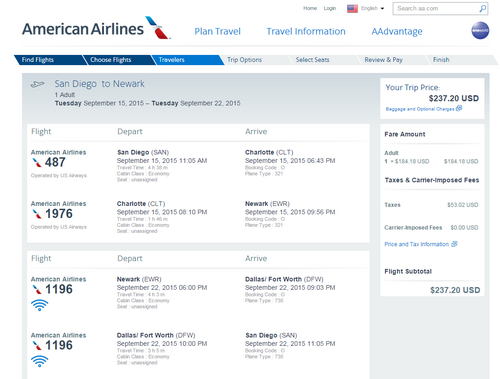Select the Review & Pay step

pos(393,60)
